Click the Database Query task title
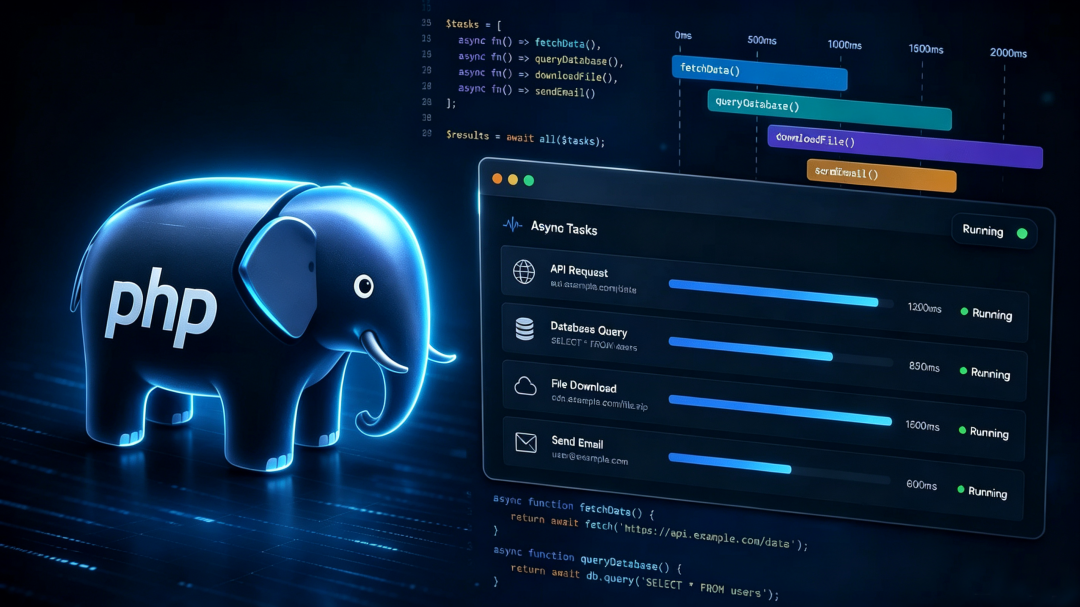 (589, 329)
